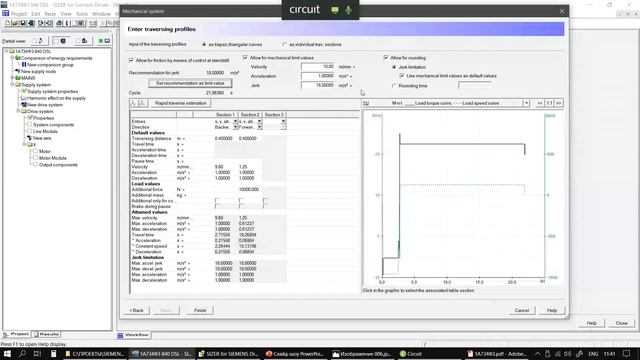Click the Acceleration limit input field
This screenshot has width=640, height=360.
[318, 76]
